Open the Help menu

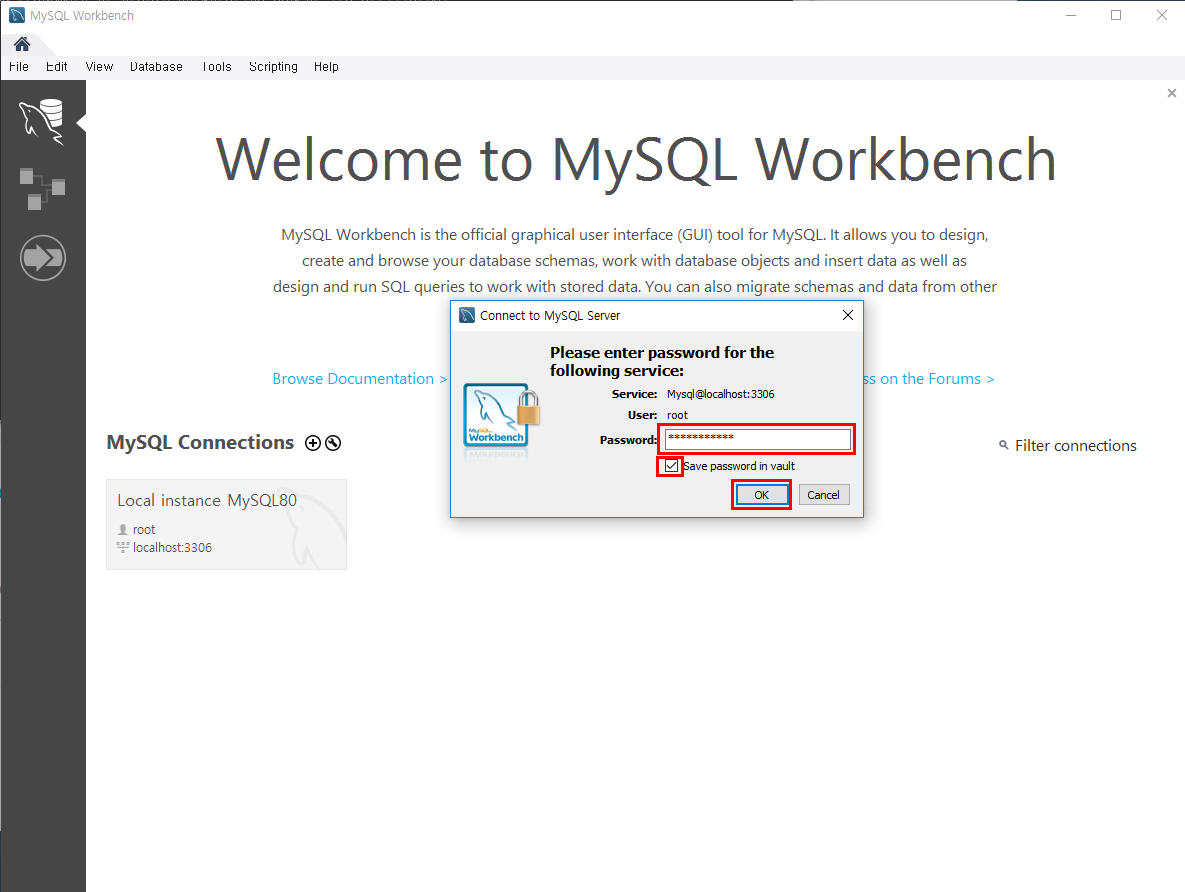tap(326, 67)
